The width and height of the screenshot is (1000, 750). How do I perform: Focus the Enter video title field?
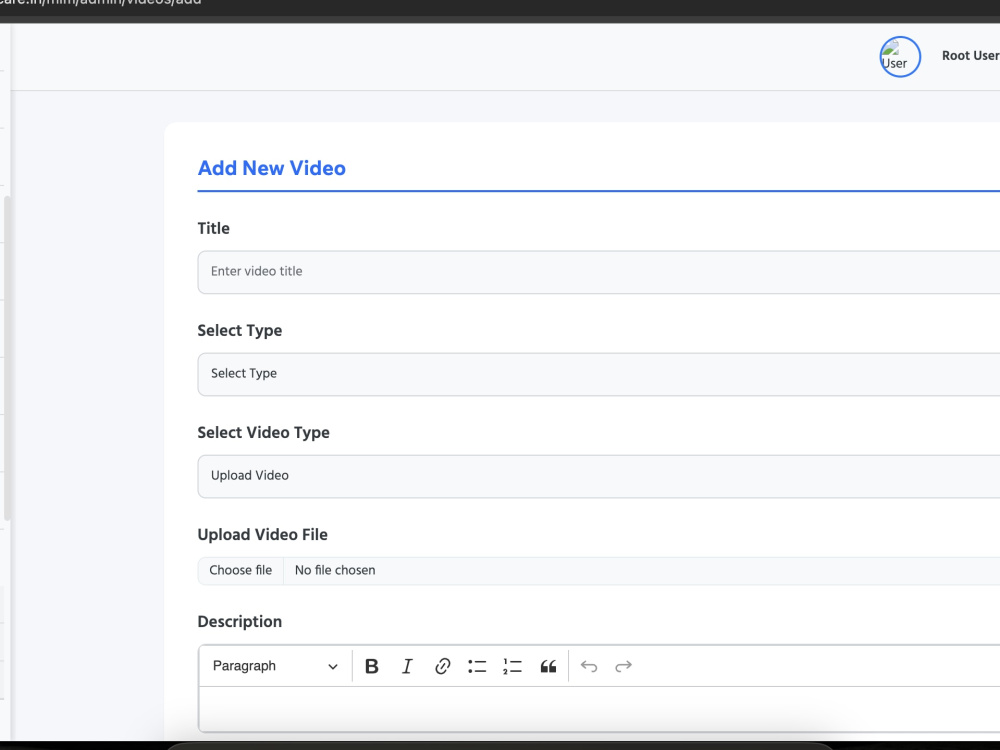[x=598, y=272]
